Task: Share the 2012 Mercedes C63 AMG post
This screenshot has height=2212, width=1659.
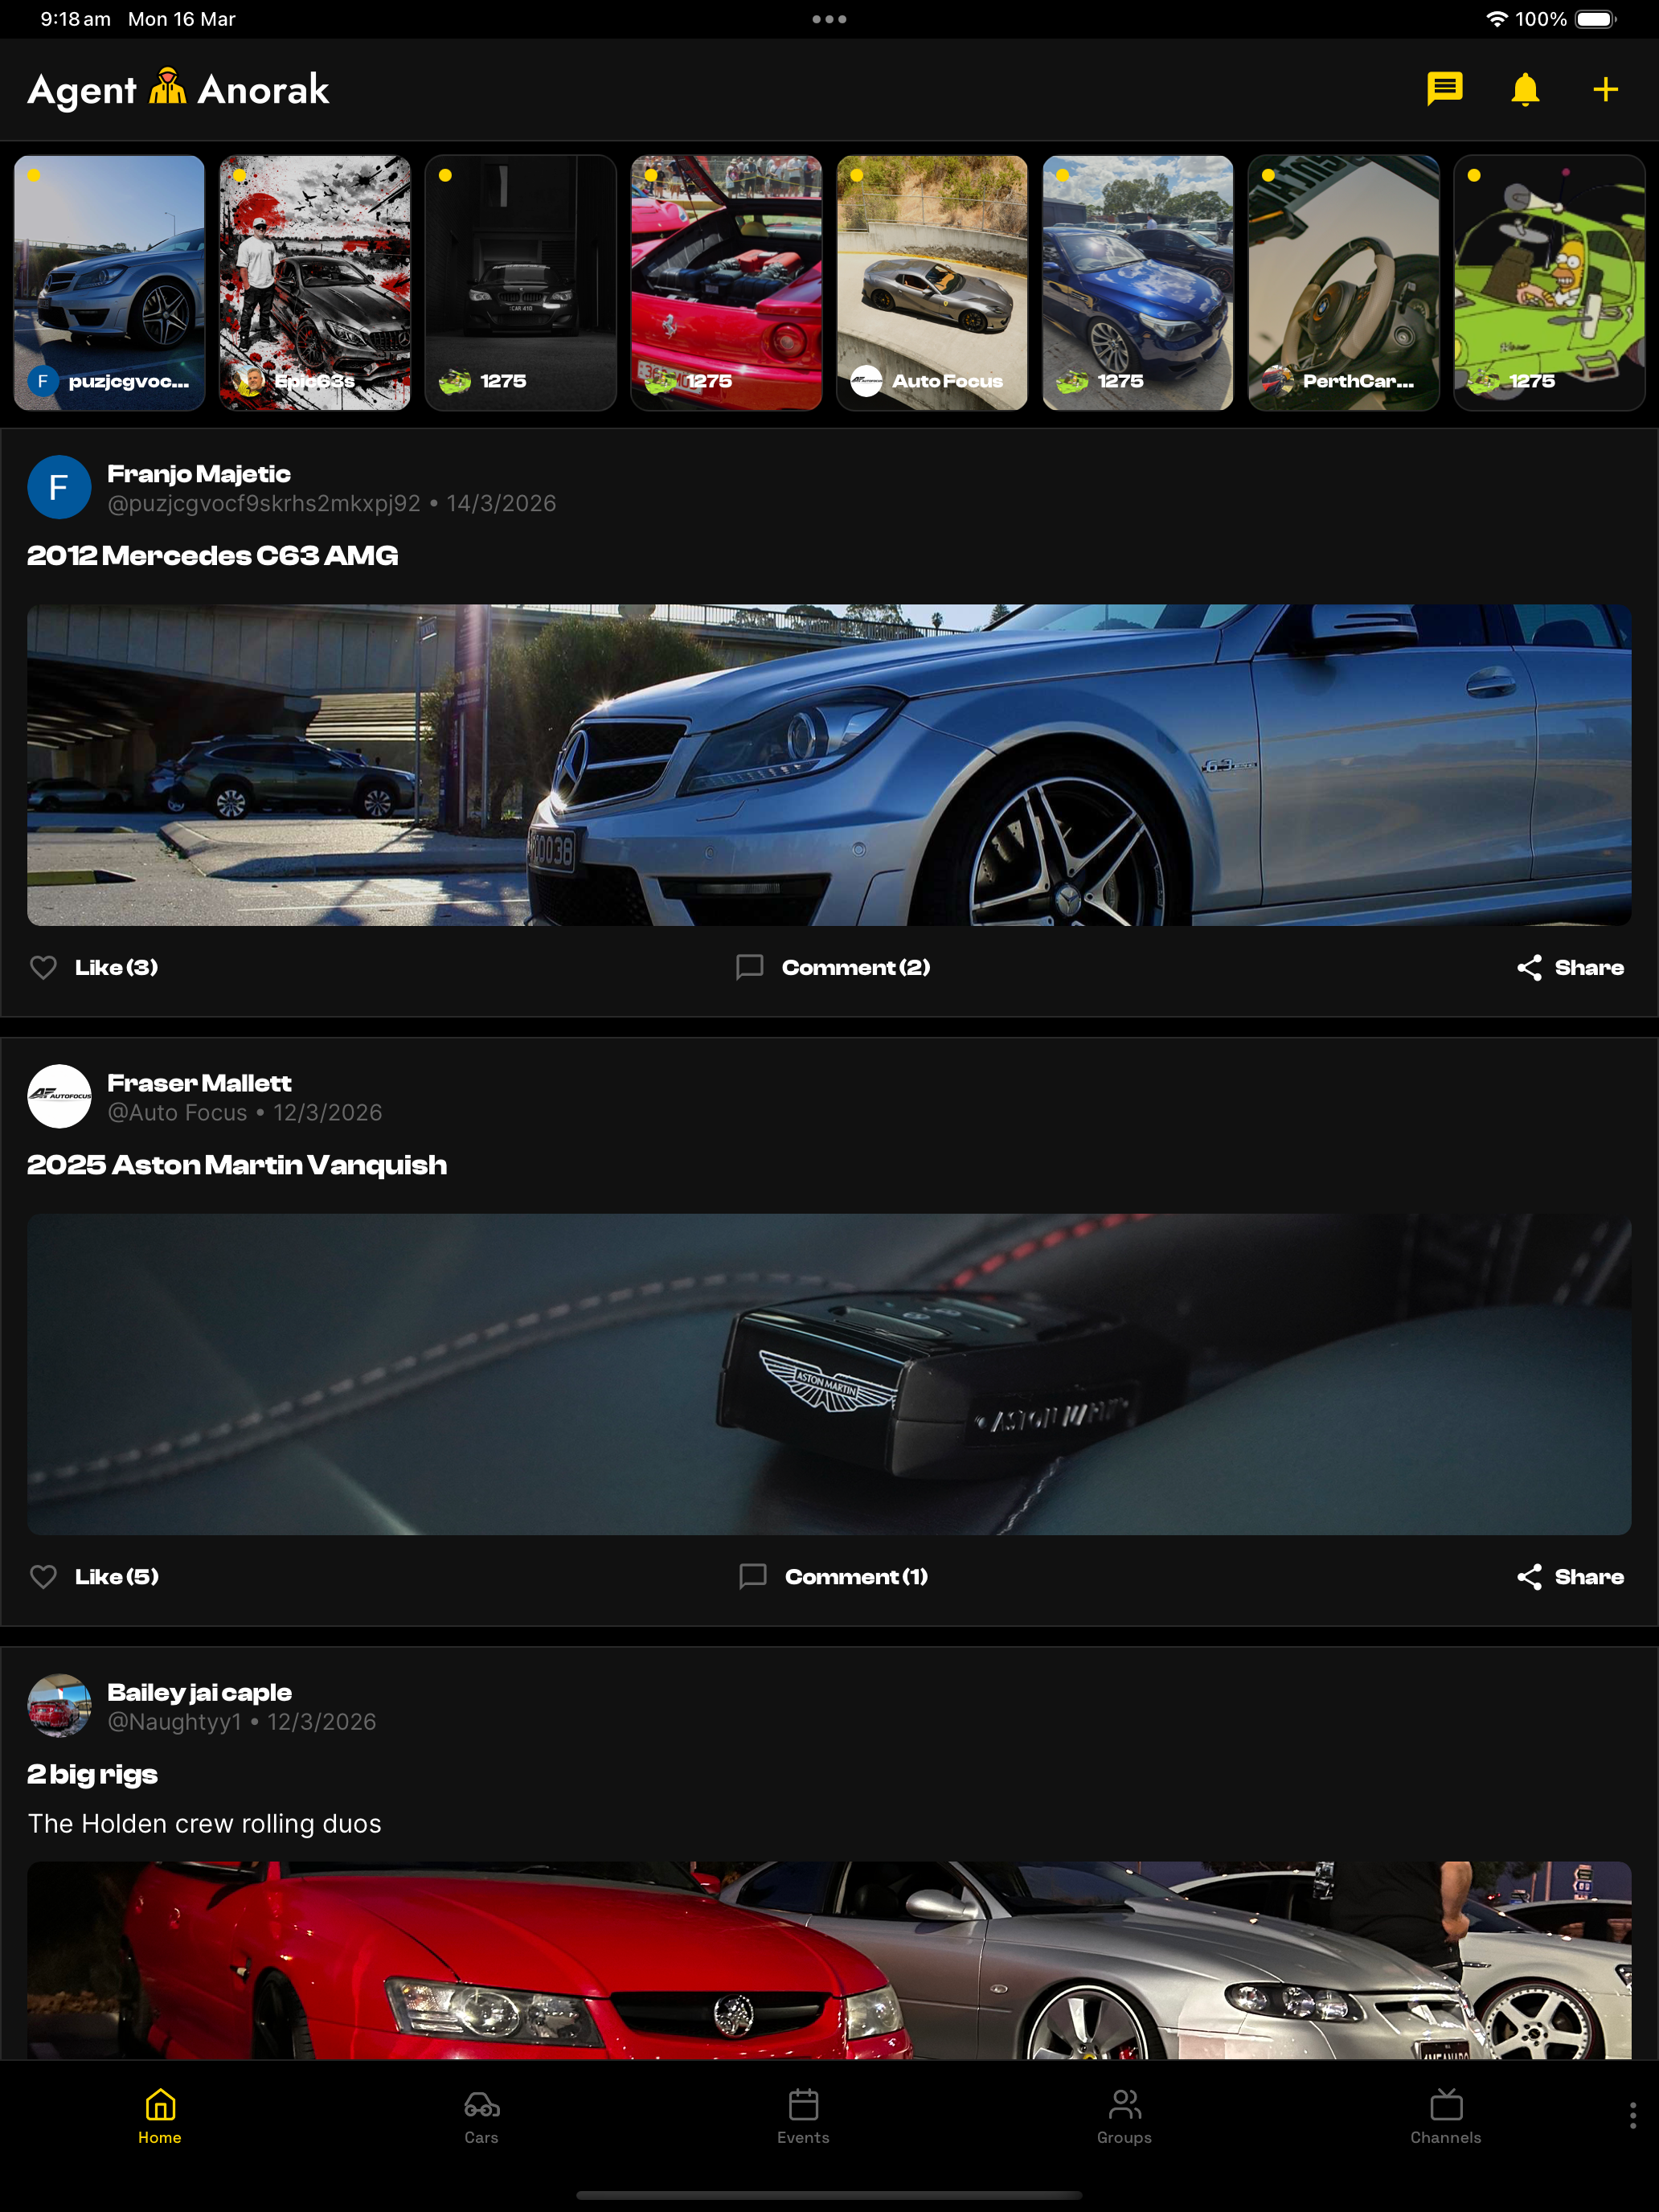Action: click(1570, 967)
